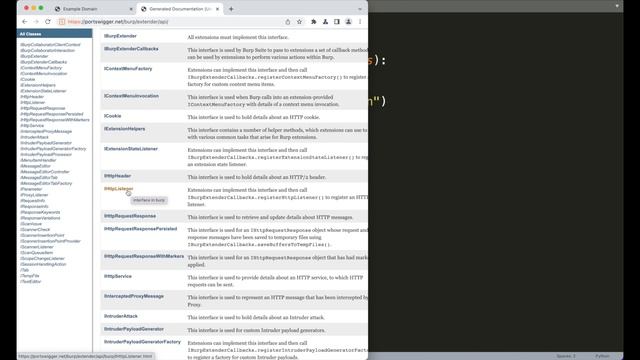Click the not-secure warning icon in address bar

point(62,22)
